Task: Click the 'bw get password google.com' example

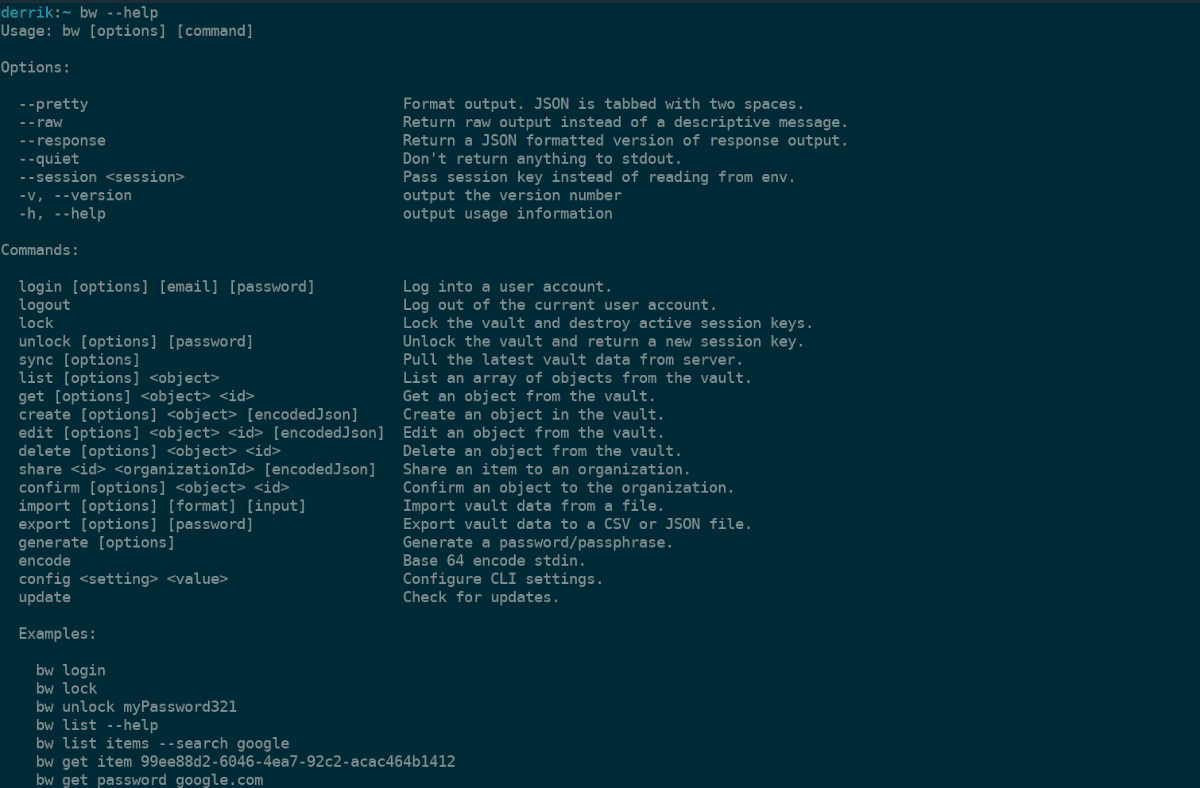Action: (x=149, y=780)
